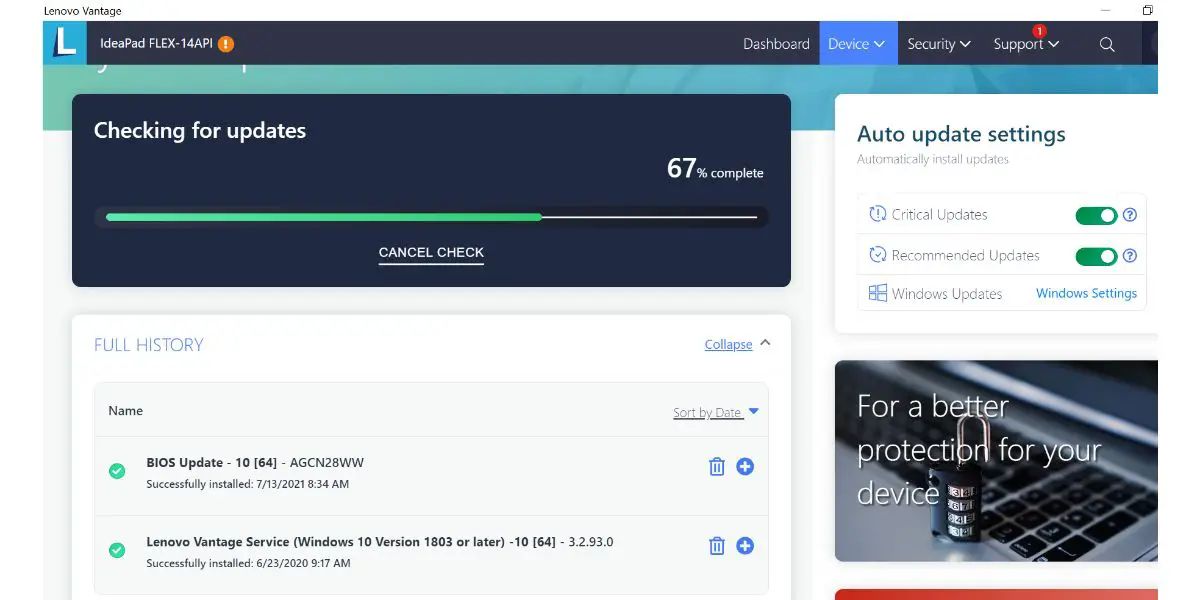Image resolution: width=1200 pixels, height=600 pixels.
Task: Go to the Dashboard tab
Action: point(776,44)
